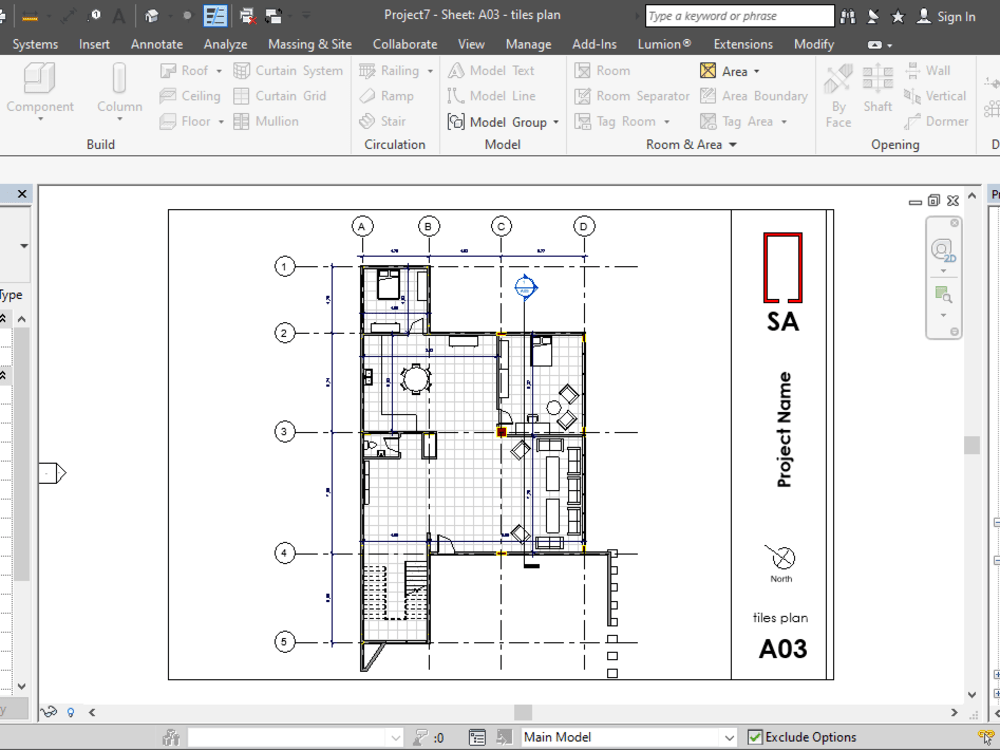The height and width of the screenshot is (750, 1000).
Task: Click the Column tool
Action: click(119, 91)
